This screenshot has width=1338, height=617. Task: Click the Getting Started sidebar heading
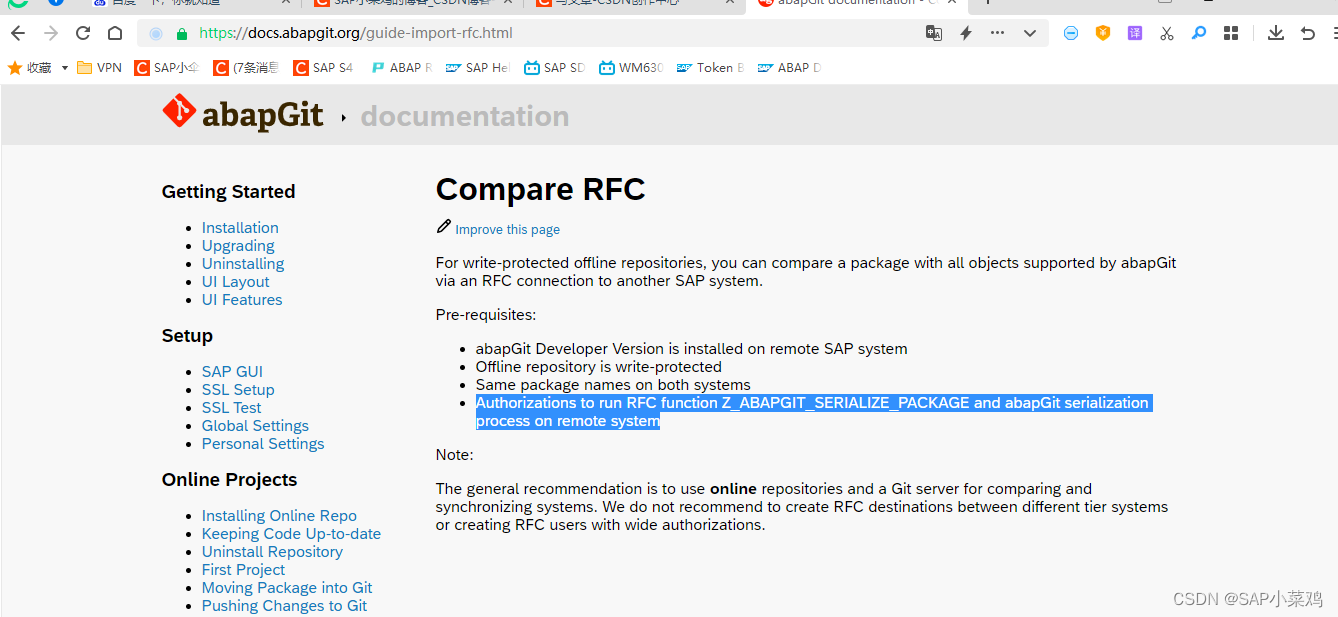pyautogui.click(x=228, y=191)
